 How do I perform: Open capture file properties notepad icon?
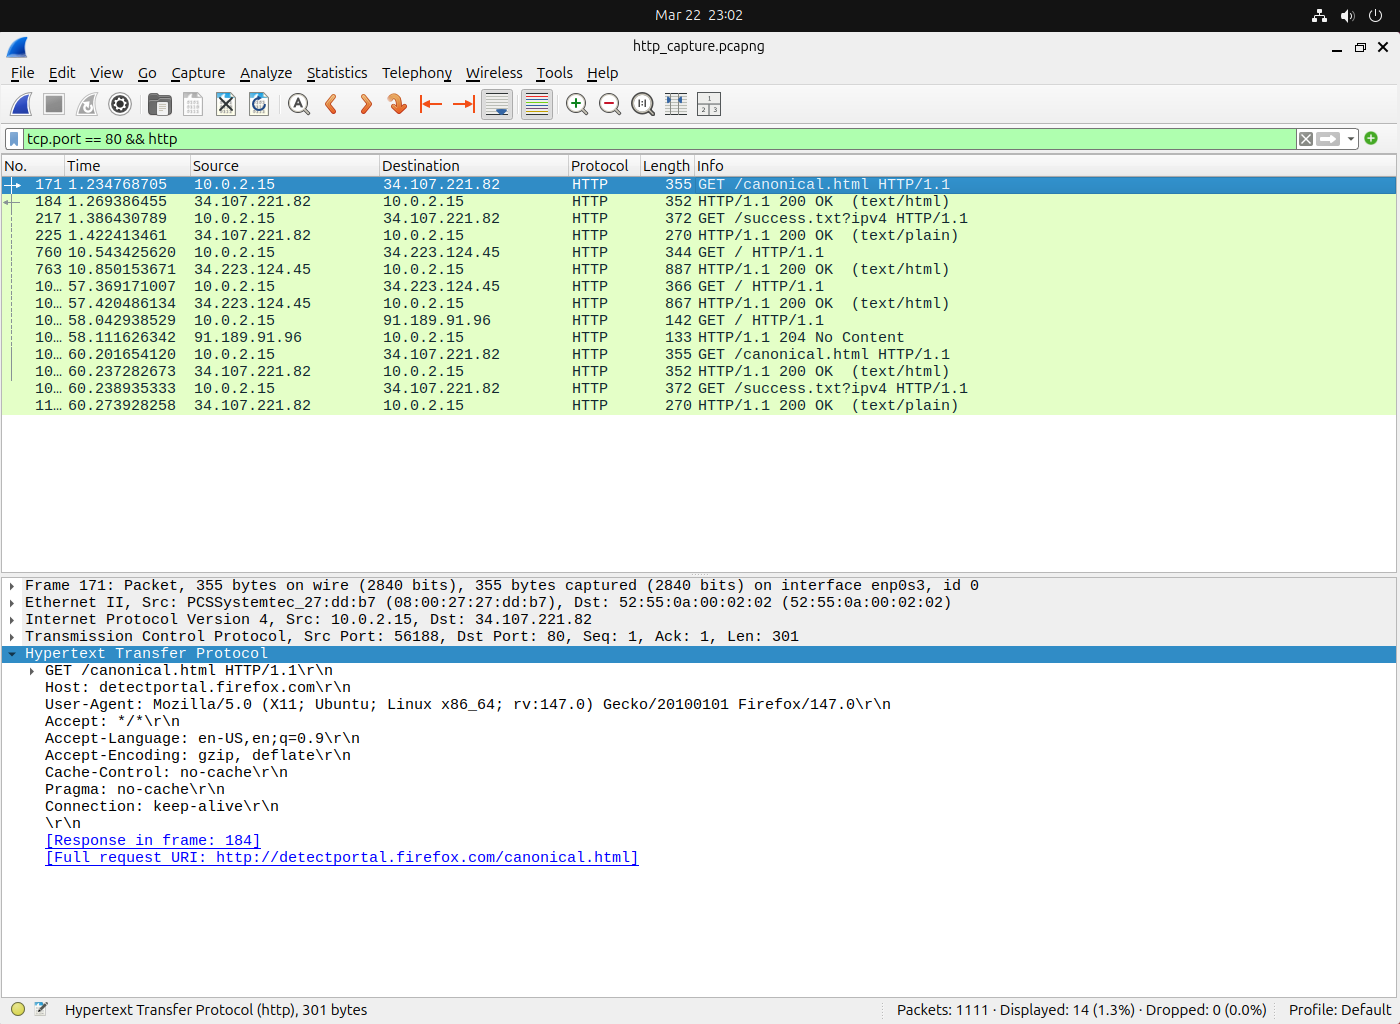pyautogui.click(x=41, y=1010)
